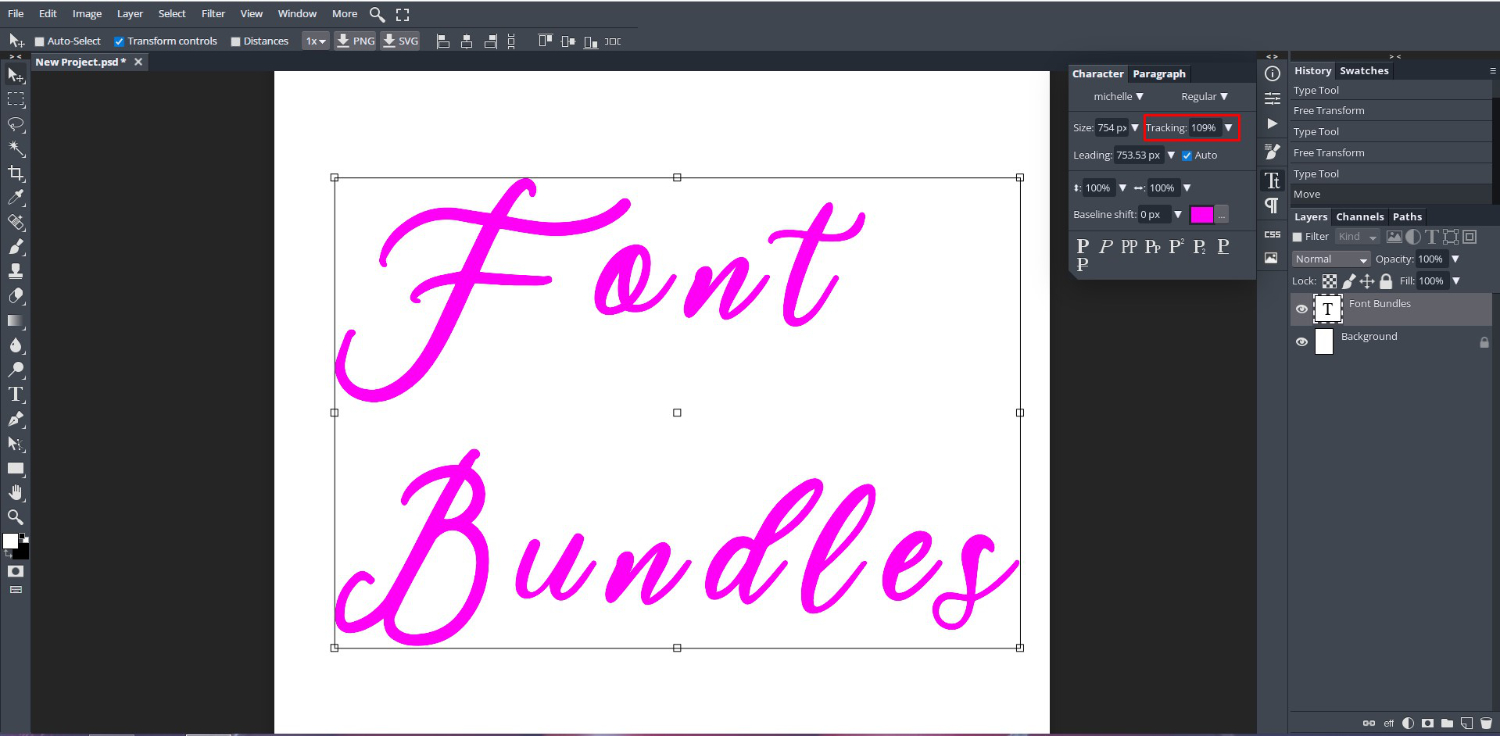Hide the Background layer

click(x=1301, y=342)
